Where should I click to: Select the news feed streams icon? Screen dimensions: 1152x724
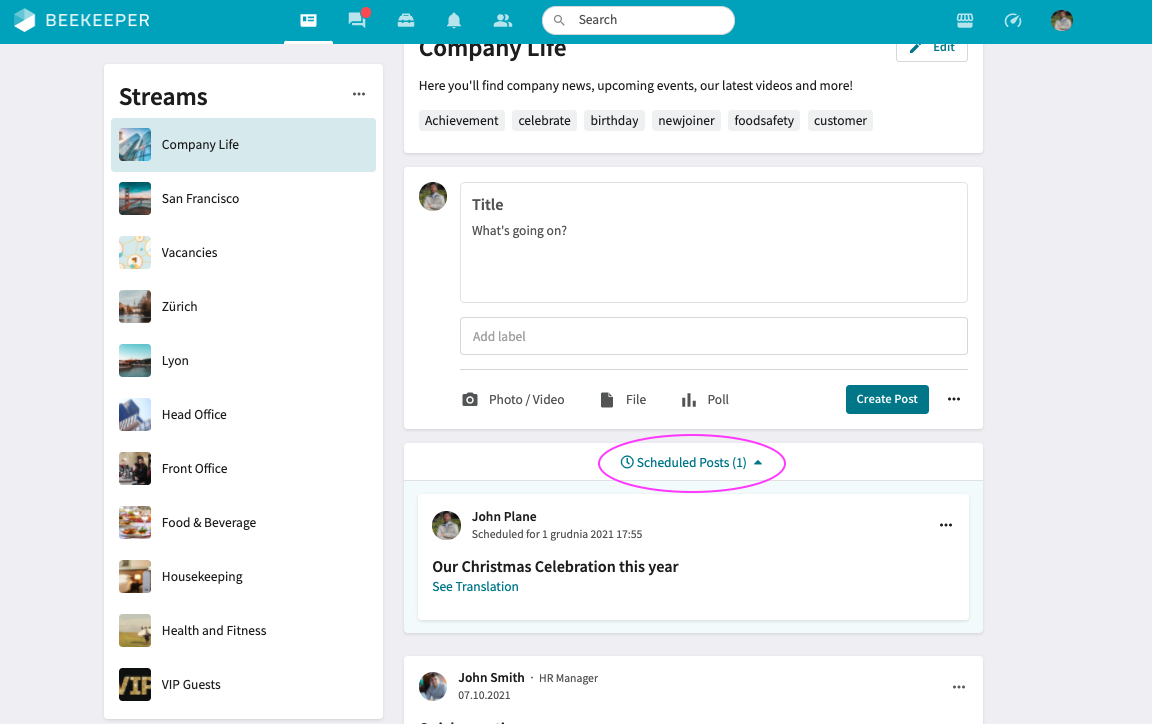pos(308,20)
